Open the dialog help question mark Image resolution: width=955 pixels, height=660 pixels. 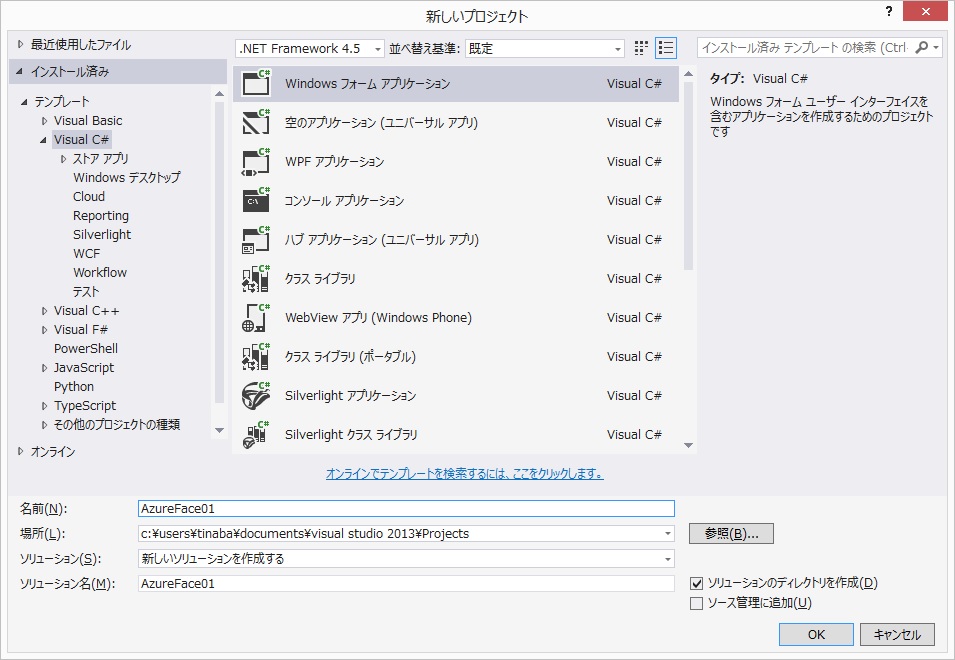[x=889, y=12]
